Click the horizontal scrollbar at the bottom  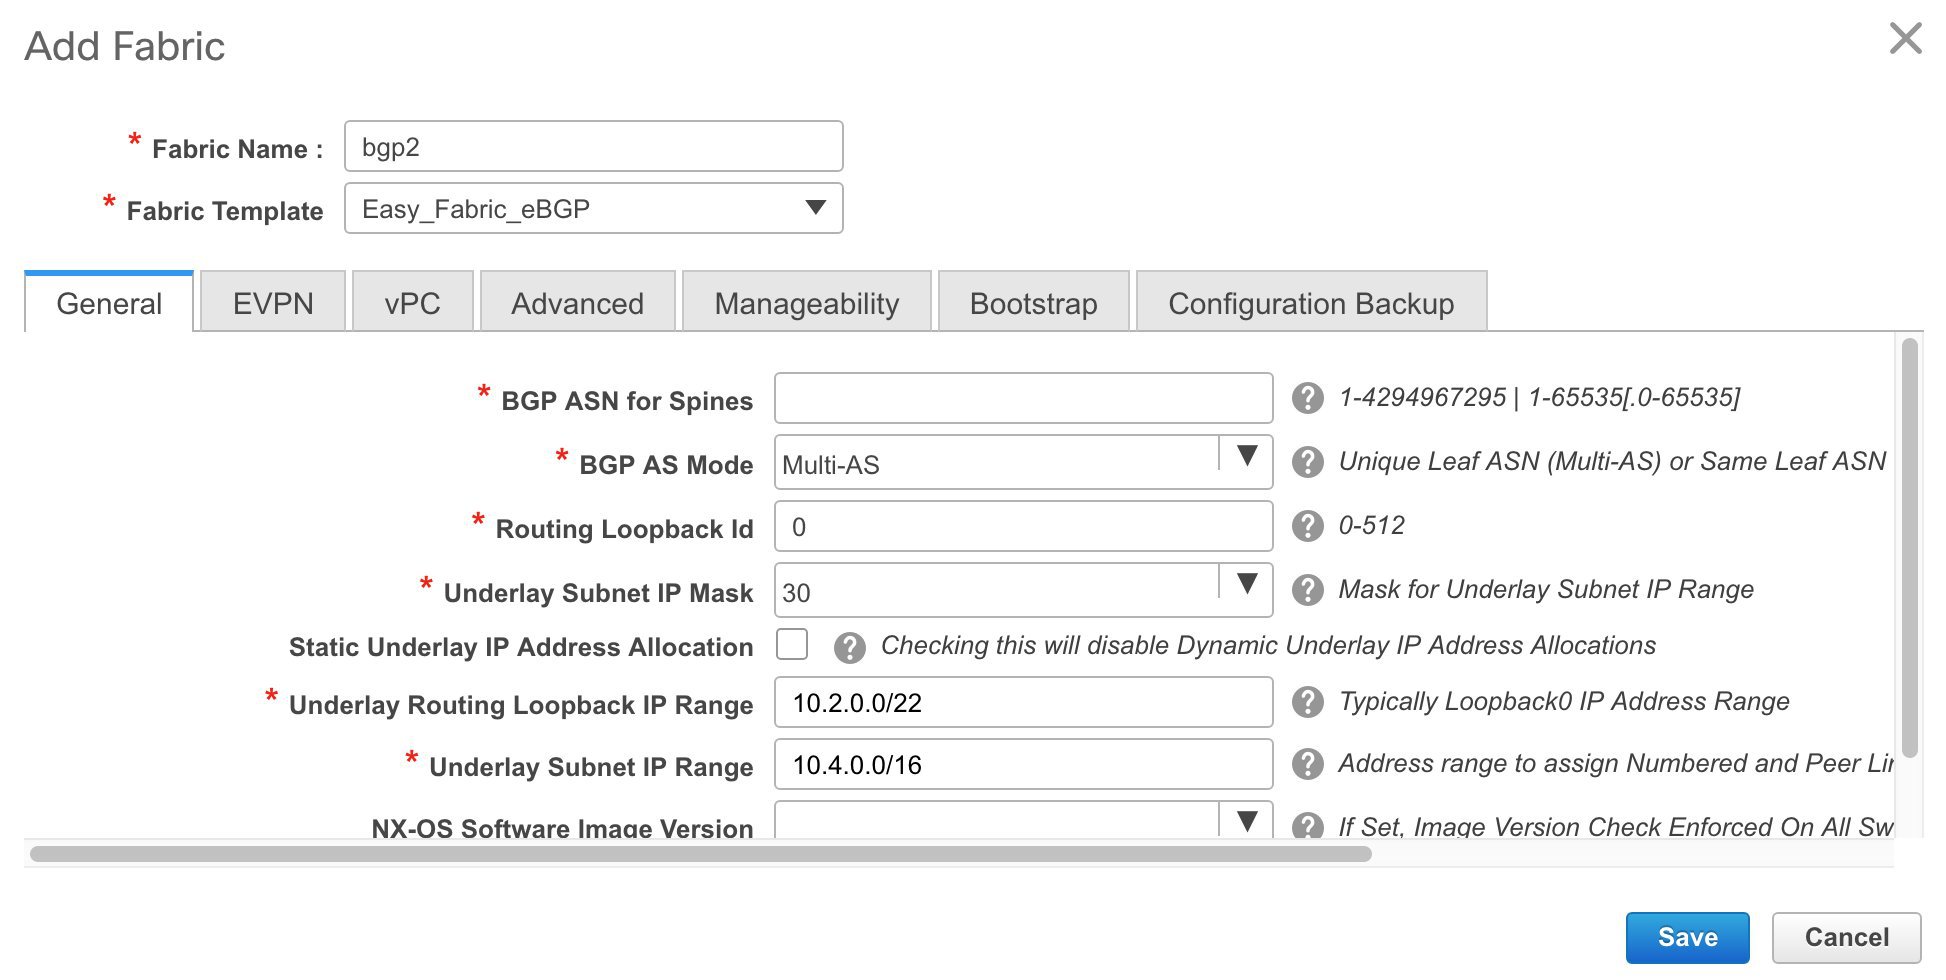tap(700, 855)
